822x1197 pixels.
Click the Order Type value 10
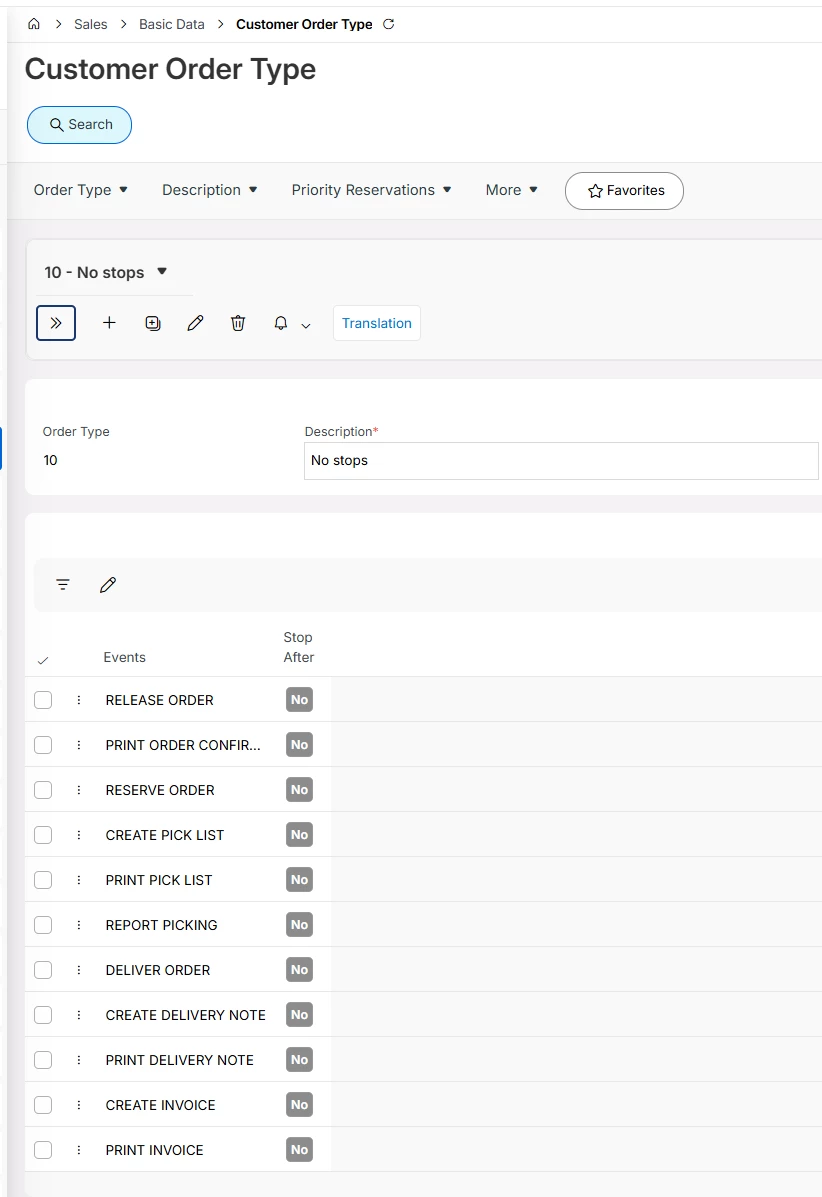(x=50, y=460)
